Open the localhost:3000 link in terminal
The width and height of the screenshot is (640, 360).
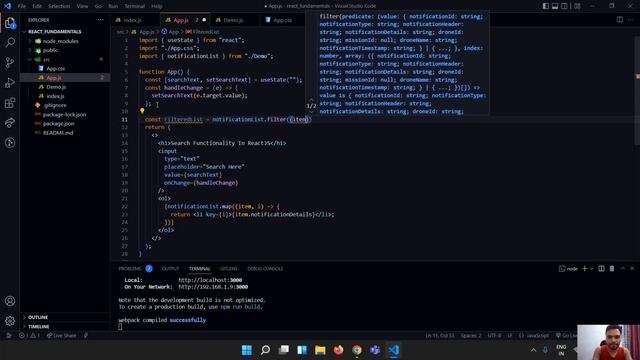tap(210, 280)
